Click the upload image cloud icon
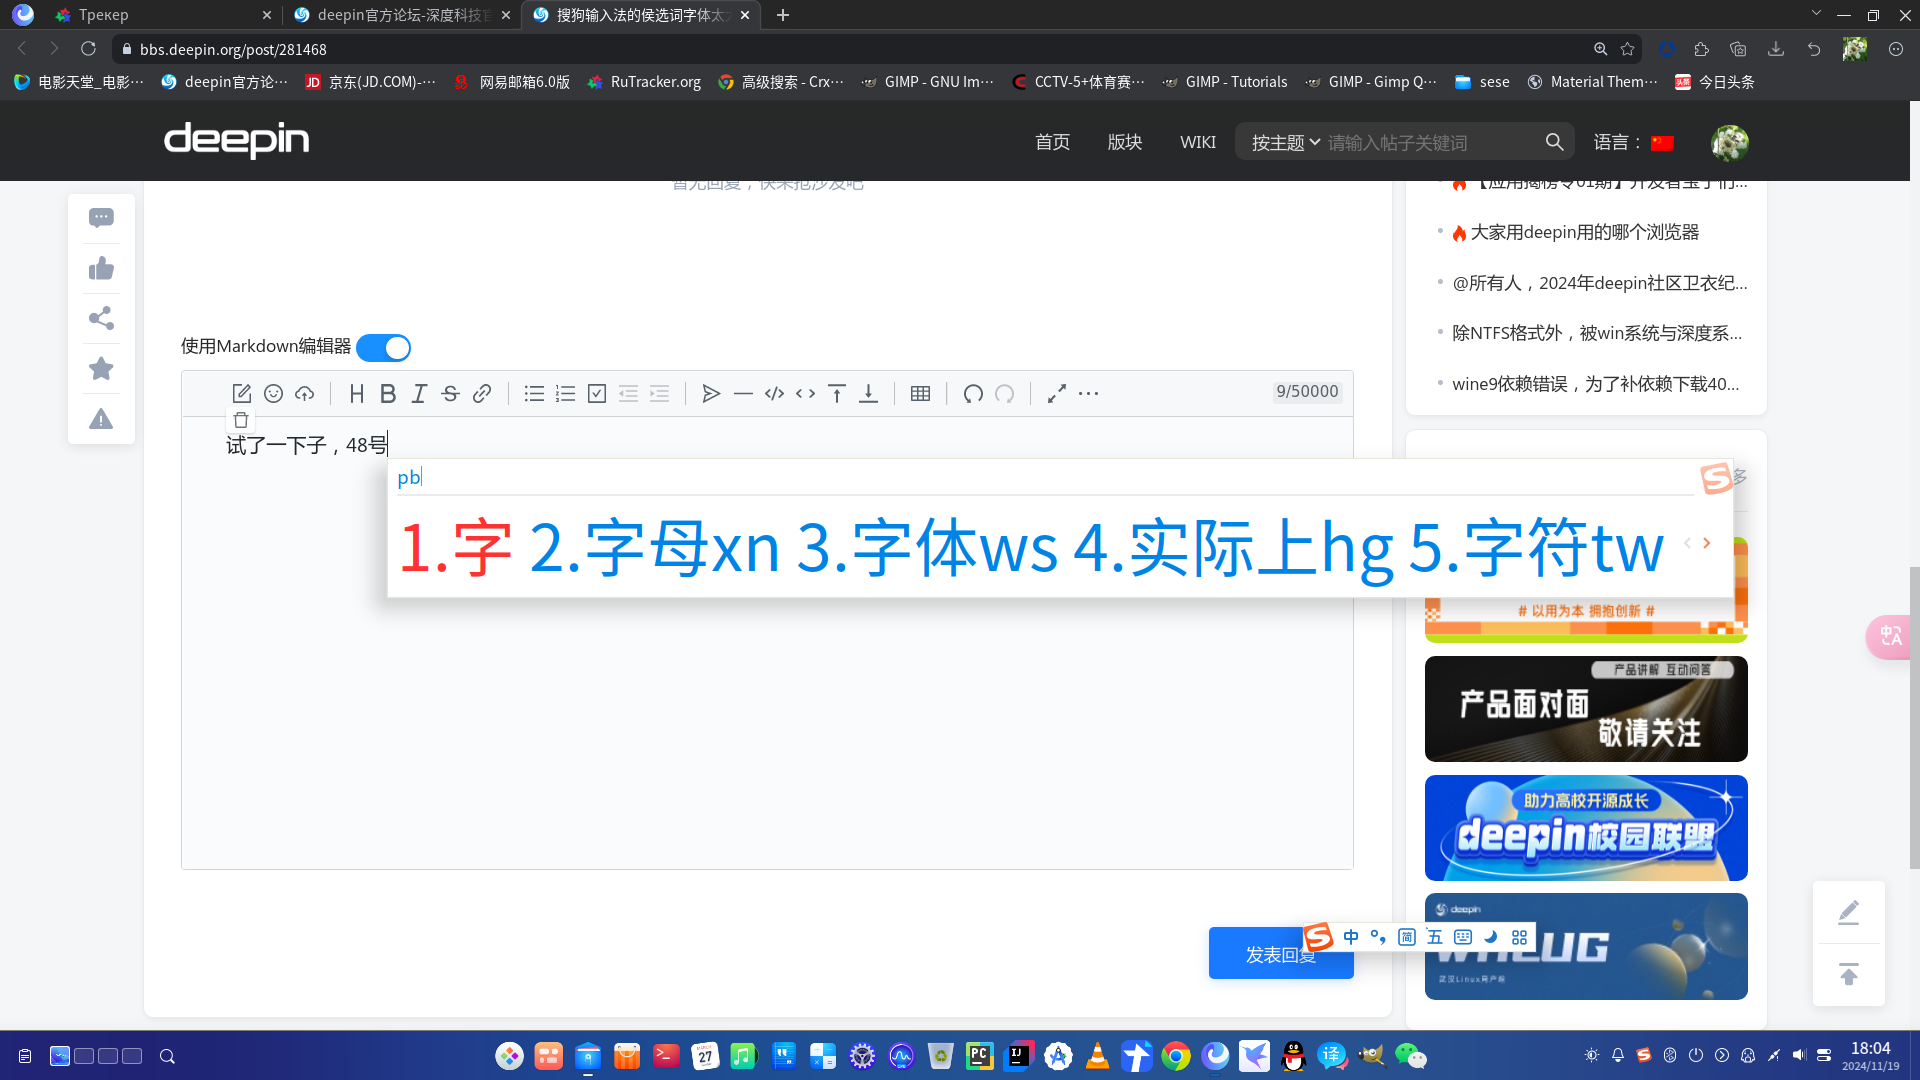This screenshot has width=1920, height=1080. click(305, 394)
